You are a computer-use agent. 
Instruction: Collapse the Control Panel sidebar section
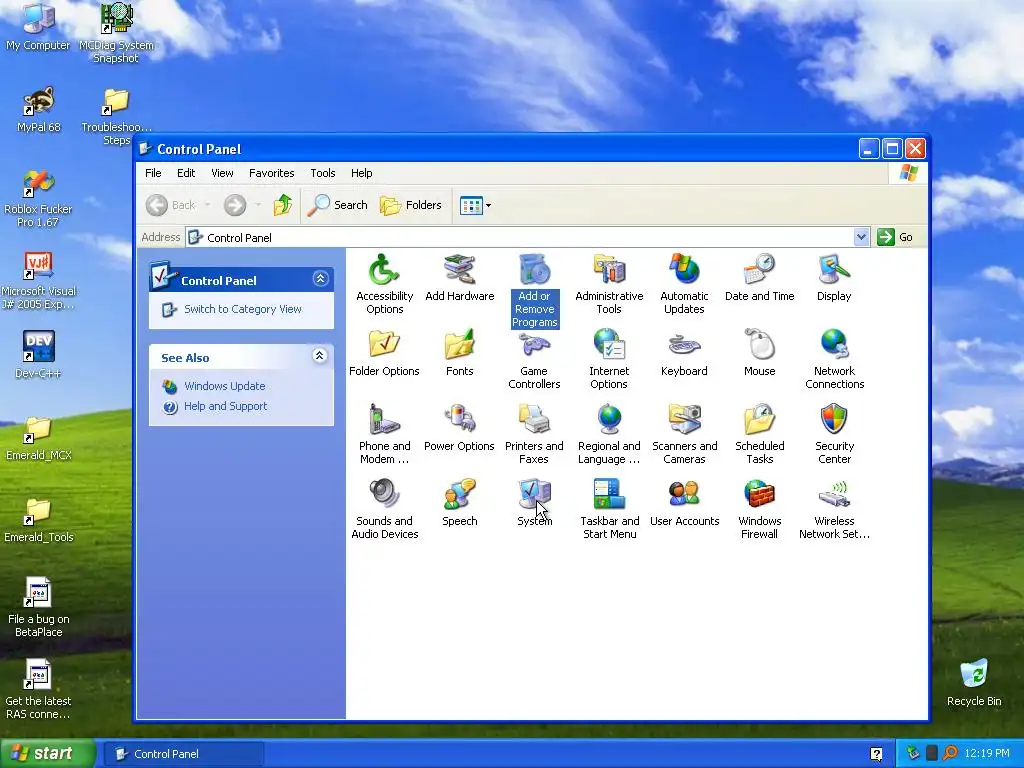320,279
